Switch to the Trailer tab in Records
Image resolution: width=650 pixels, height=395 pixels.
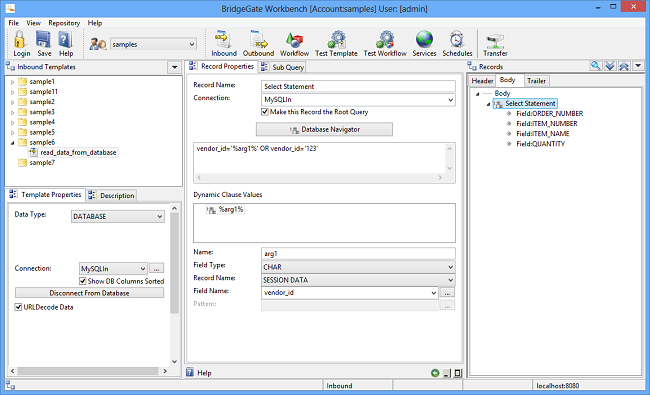(536, 81)
